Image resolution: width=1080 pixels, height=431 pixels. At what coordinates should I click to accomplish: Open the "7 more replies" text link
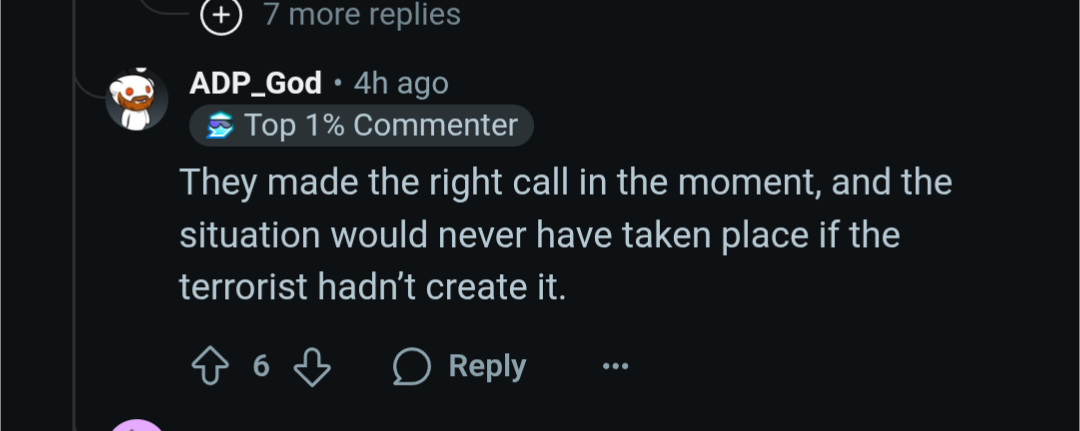point(362,15)
